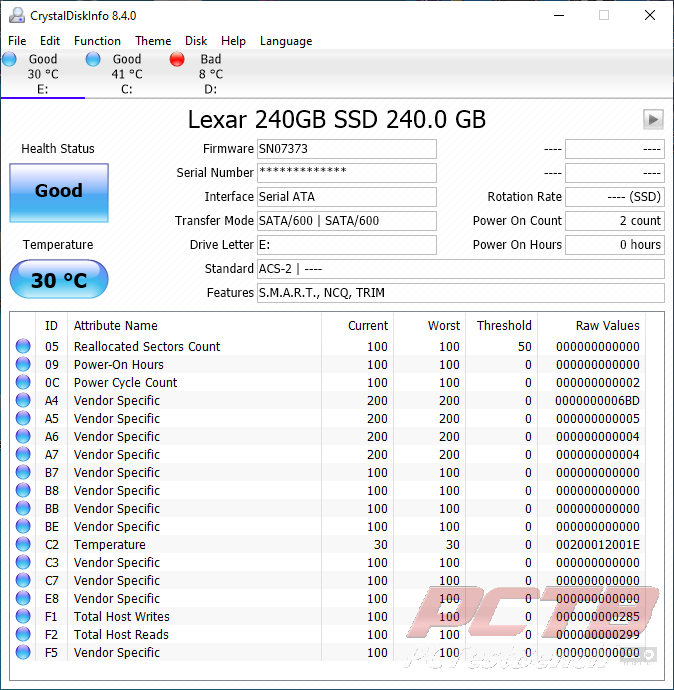Click the Lexar 240GB SSD model title
Image resolution: width=674 pixels, height=690 pixels.
pyautogui.click(x=337, y=119)
